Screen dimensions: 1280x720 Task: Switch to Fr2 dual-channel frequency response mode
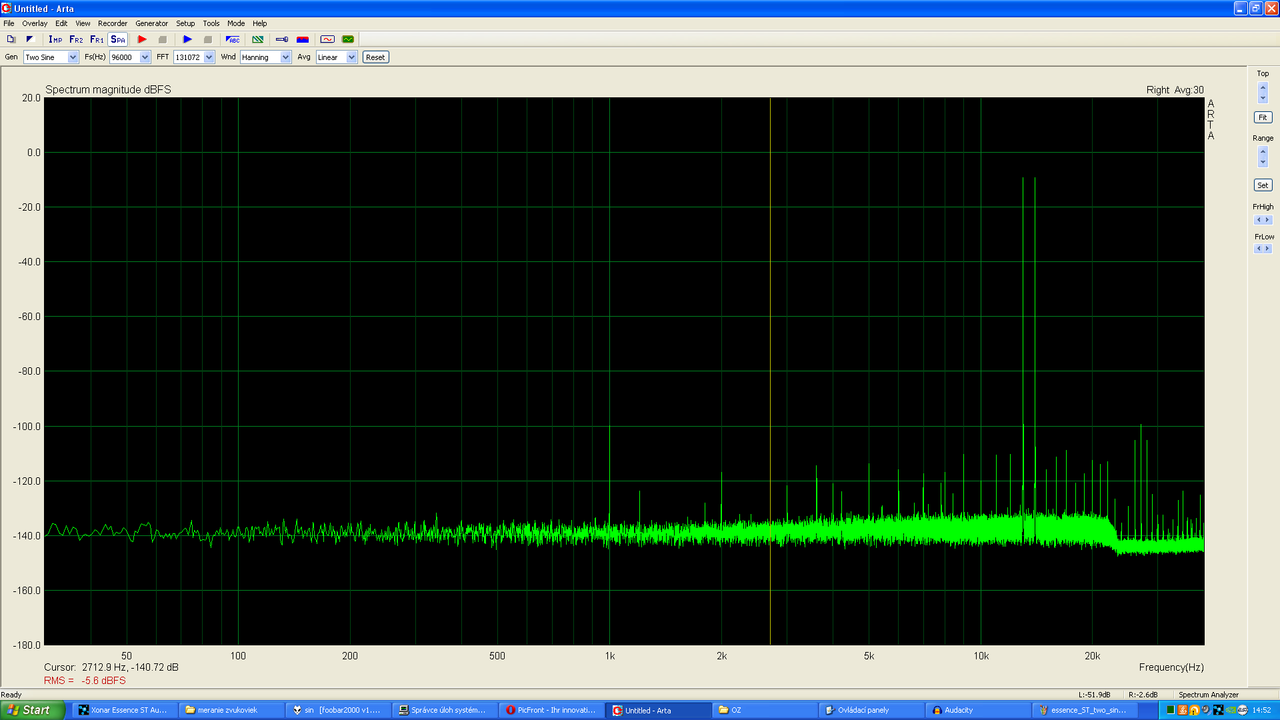(x=76, y=39)
